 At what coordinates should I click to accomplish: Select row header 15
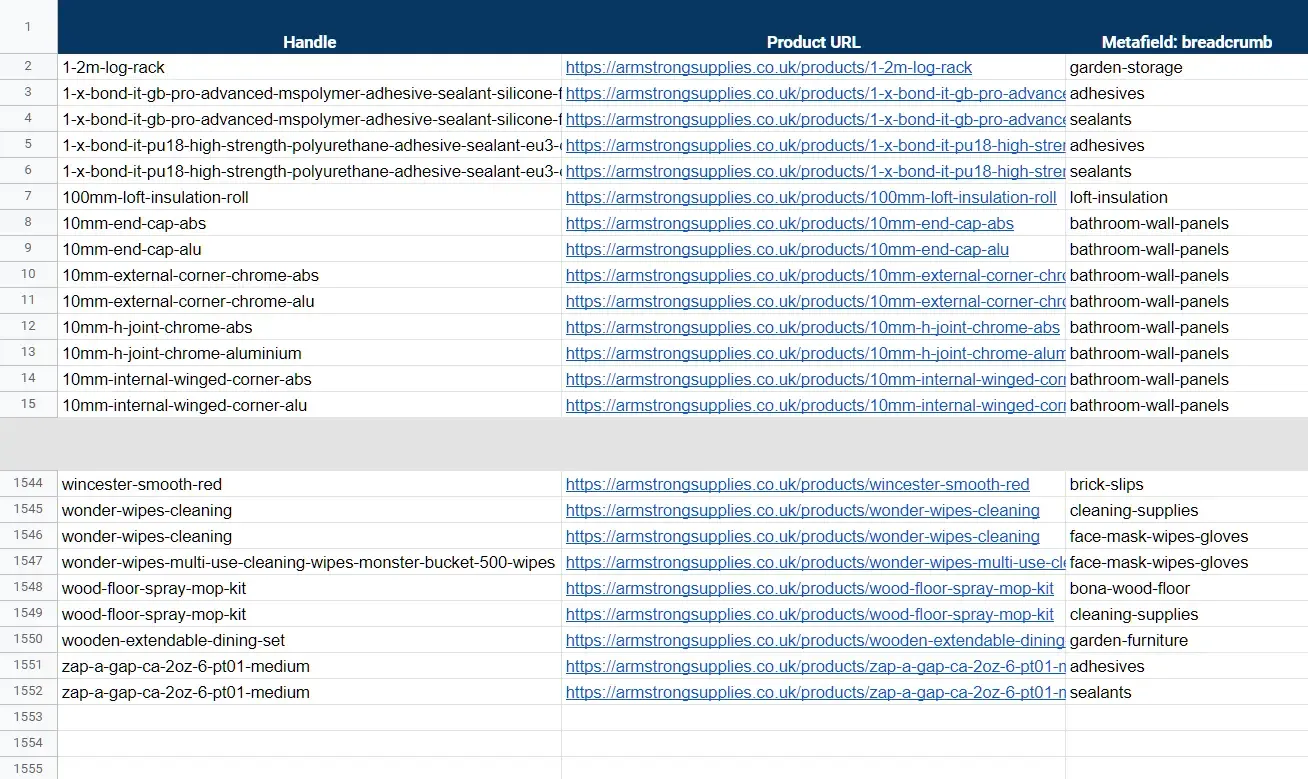[x=28, y=405]
